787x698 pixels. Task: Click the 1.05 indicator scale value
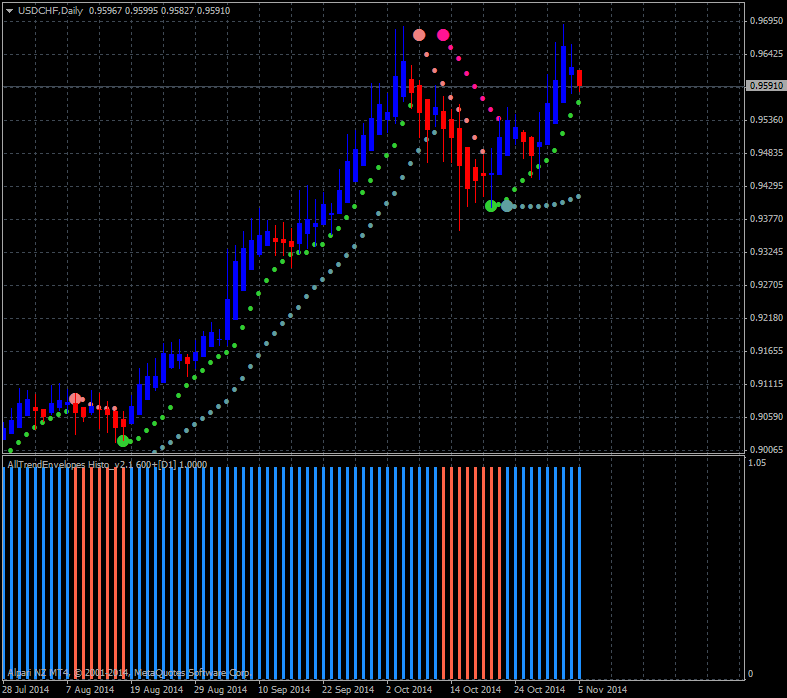[x=756, y=464]
